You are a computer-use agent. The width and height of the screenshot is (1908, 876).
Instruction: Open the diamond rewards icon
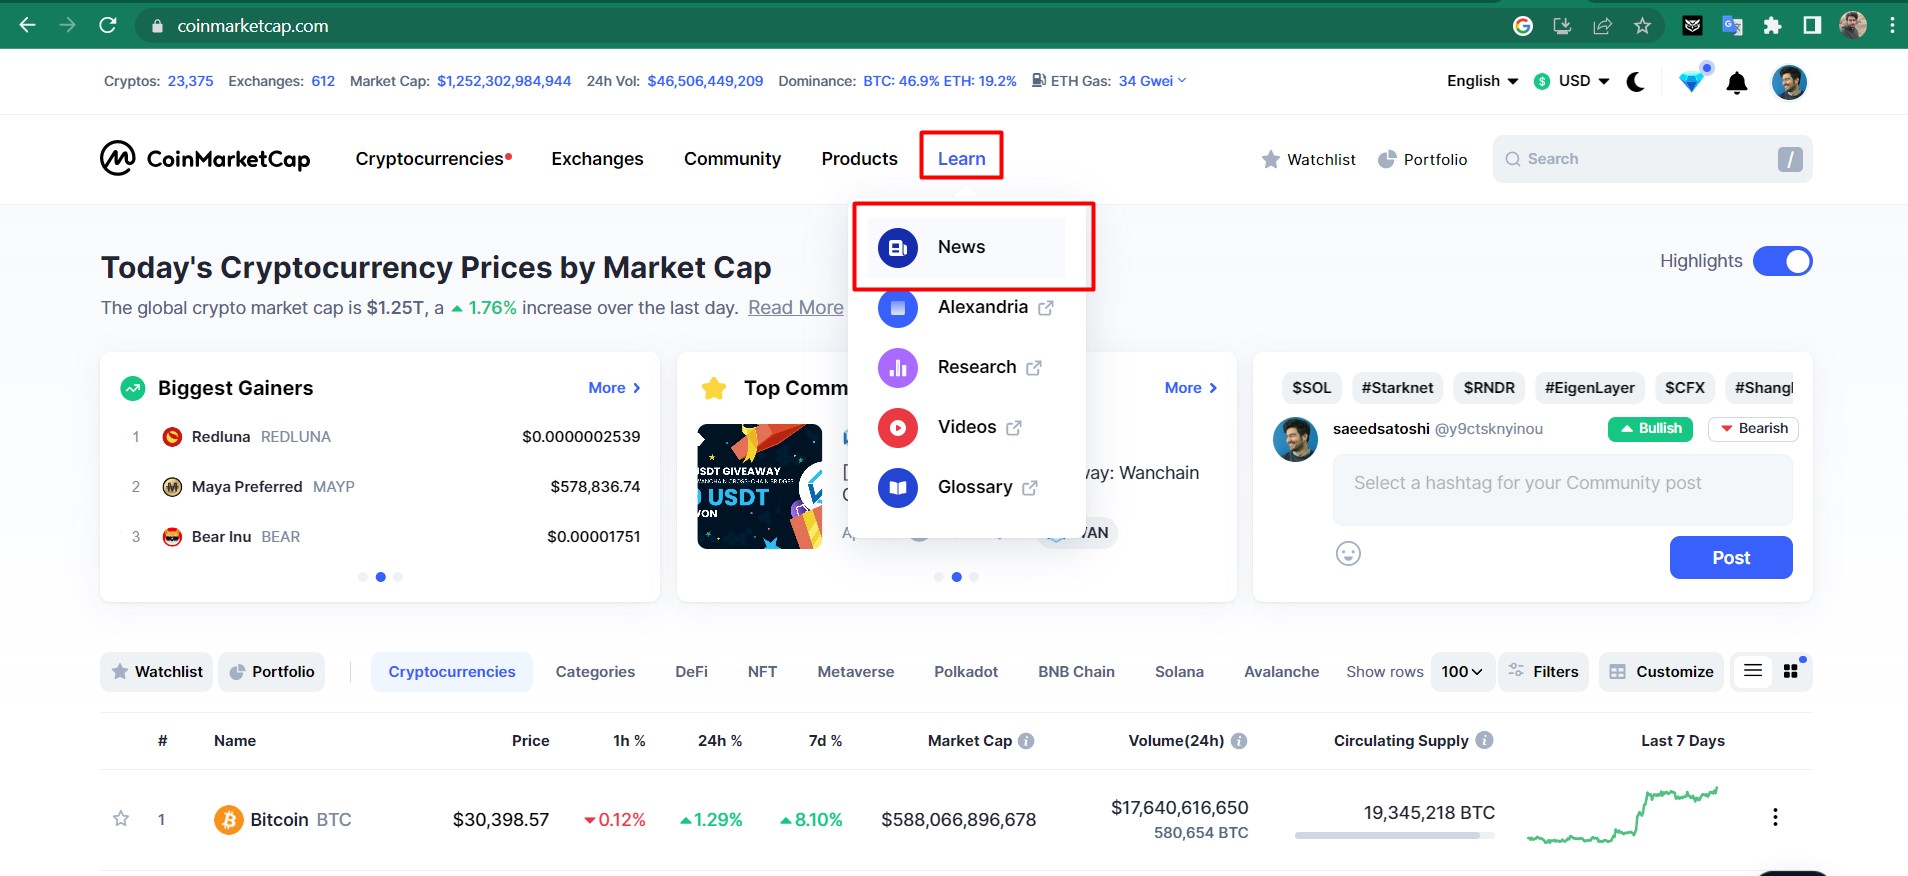click(1692, 81)
